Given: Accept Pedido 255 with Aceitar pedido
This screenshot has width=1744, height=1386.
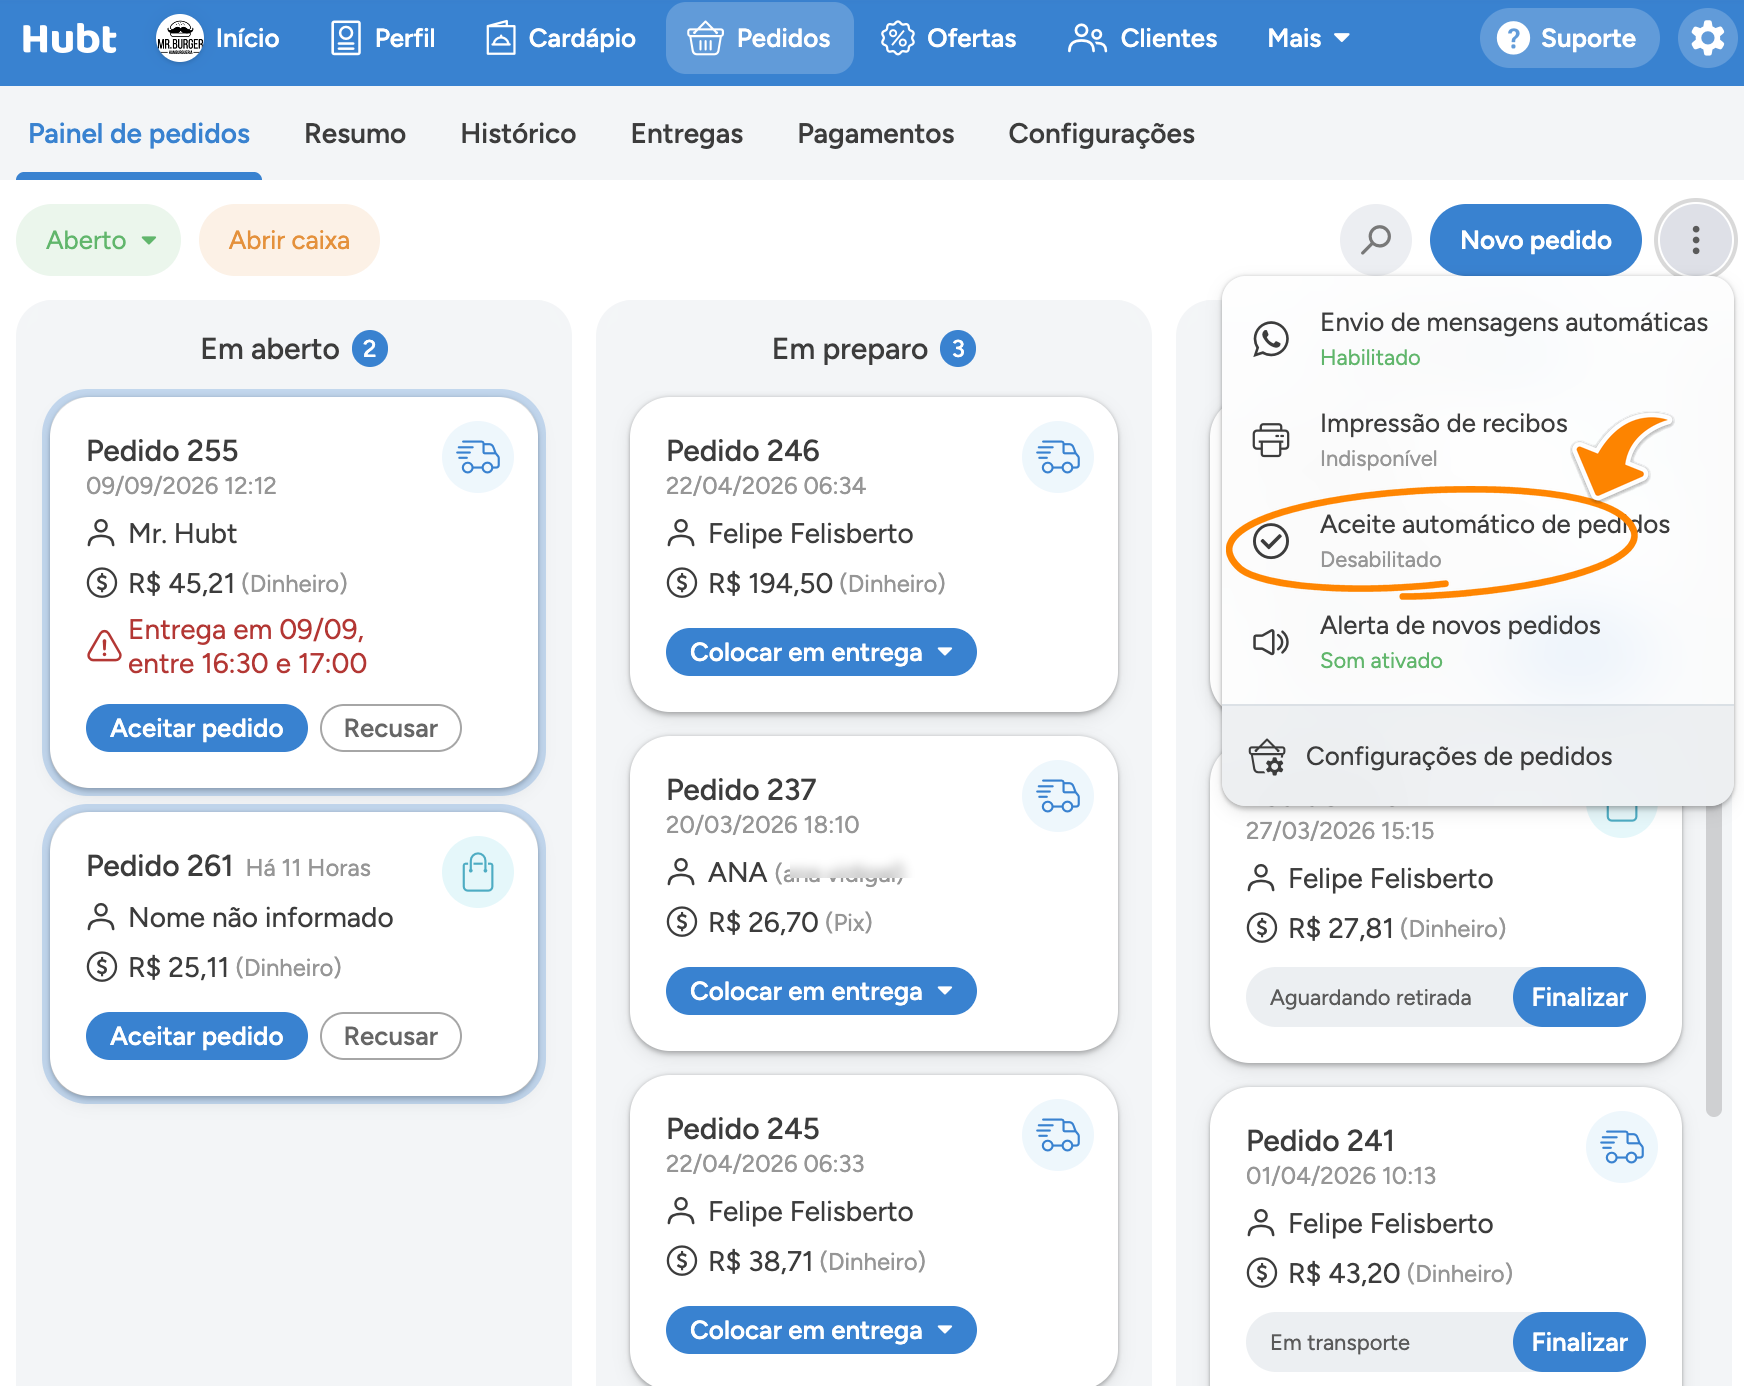Looking at the screenshot, I should 196,728.
